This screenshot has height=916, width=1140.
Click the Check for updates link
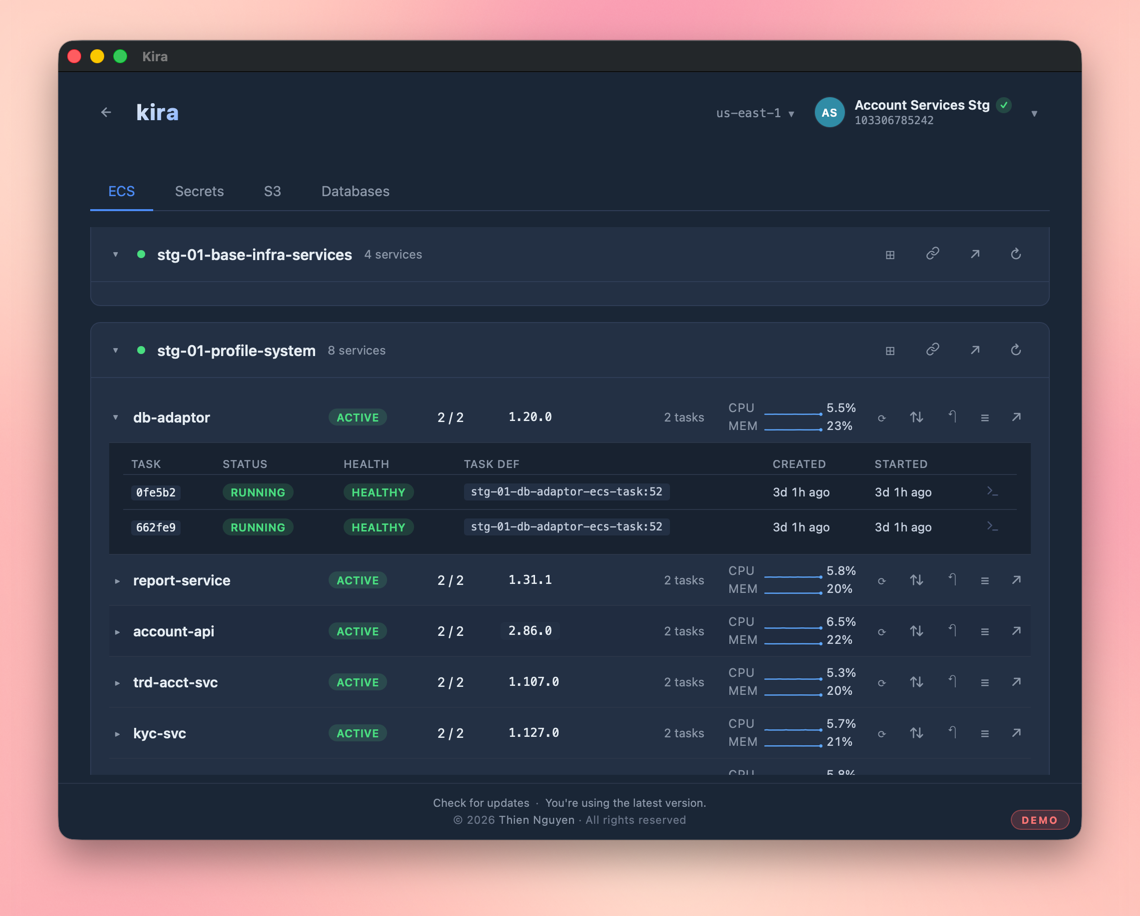[481, 803]
